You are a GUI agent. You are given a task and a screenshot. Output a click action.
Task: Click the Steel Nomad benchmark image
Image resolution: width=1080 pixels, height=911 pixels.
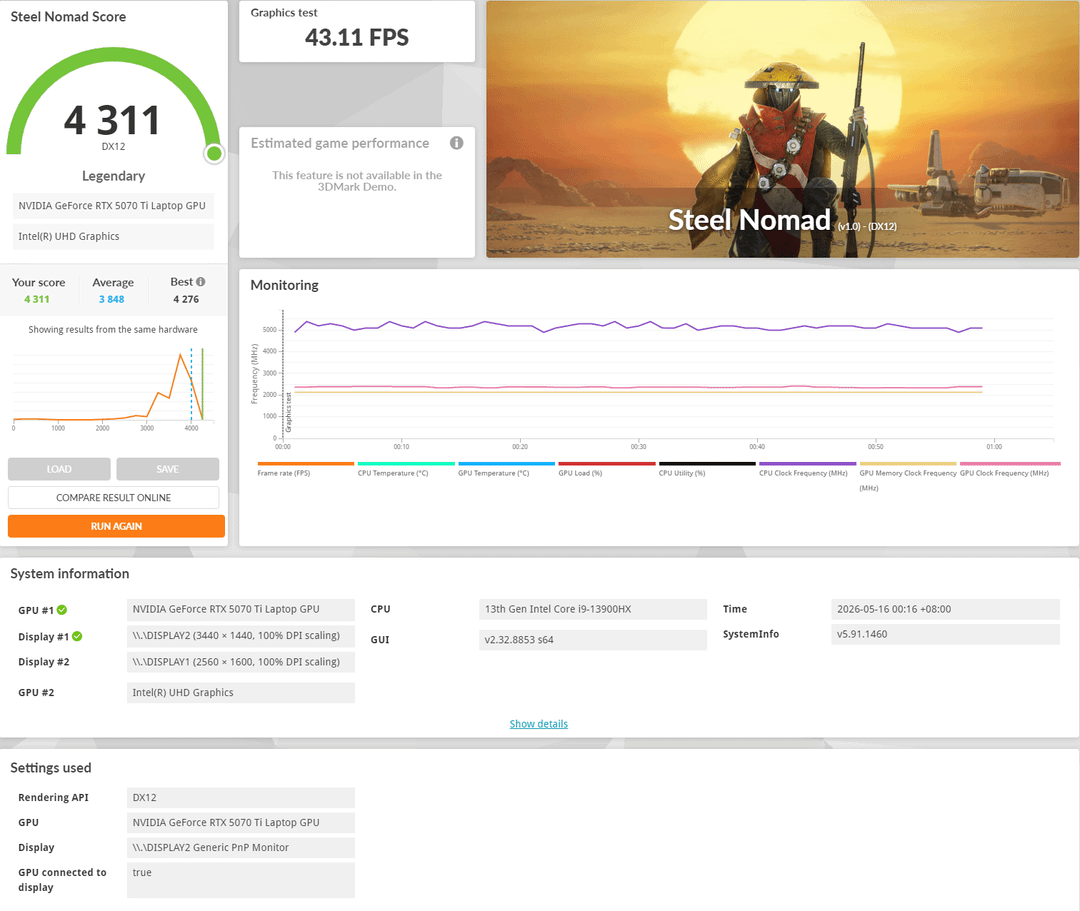point(782,129)
